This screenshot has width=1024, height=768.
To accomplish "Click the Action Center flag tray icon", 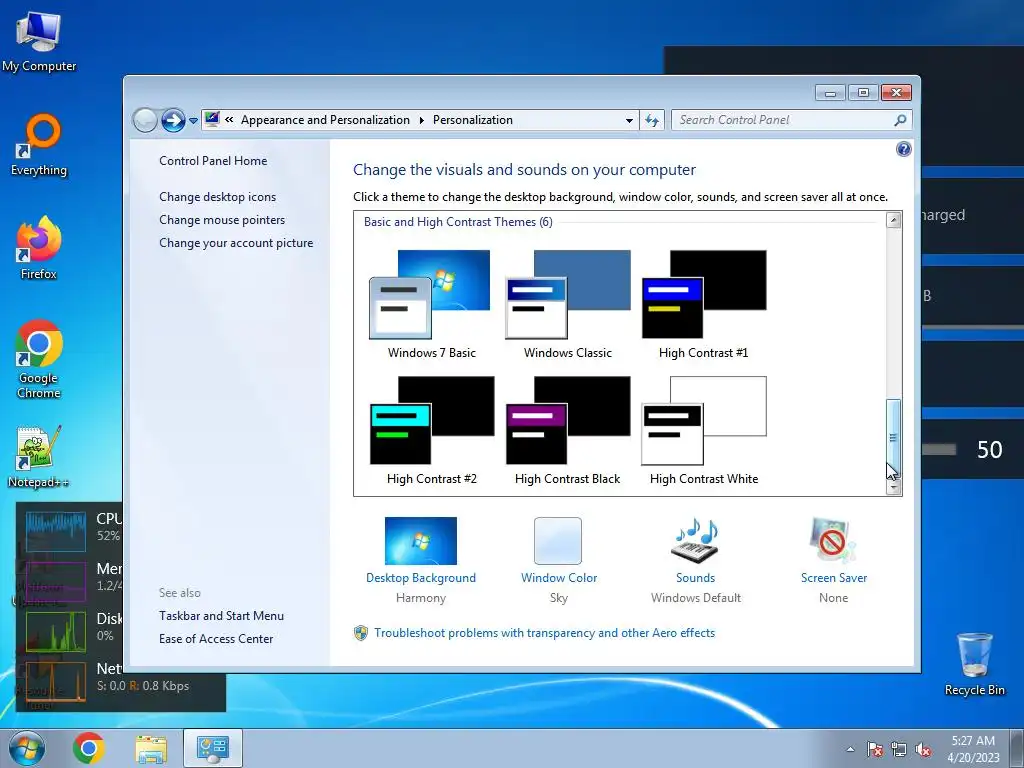I will (874, 750).
